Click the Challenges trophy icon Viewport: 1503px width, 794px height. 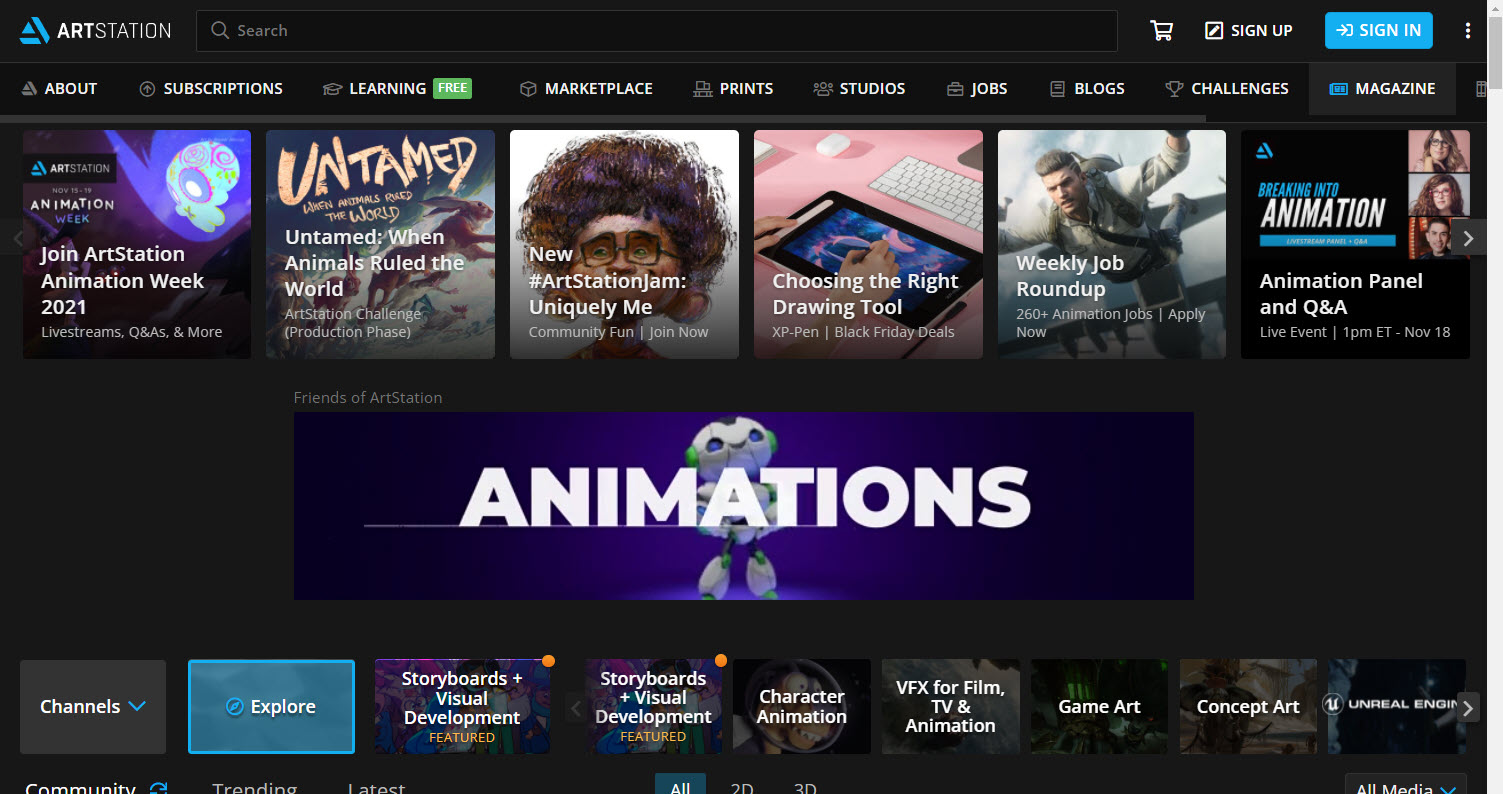pyautogui.click(x=1174, y=89)
